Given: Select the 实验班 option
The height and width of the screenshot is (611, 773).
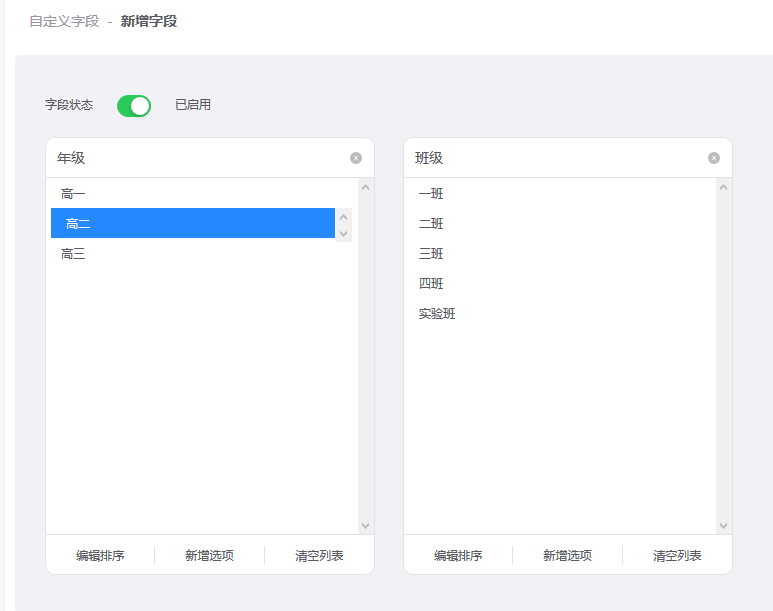Looking at the screenshot, I should coord(560,314).
